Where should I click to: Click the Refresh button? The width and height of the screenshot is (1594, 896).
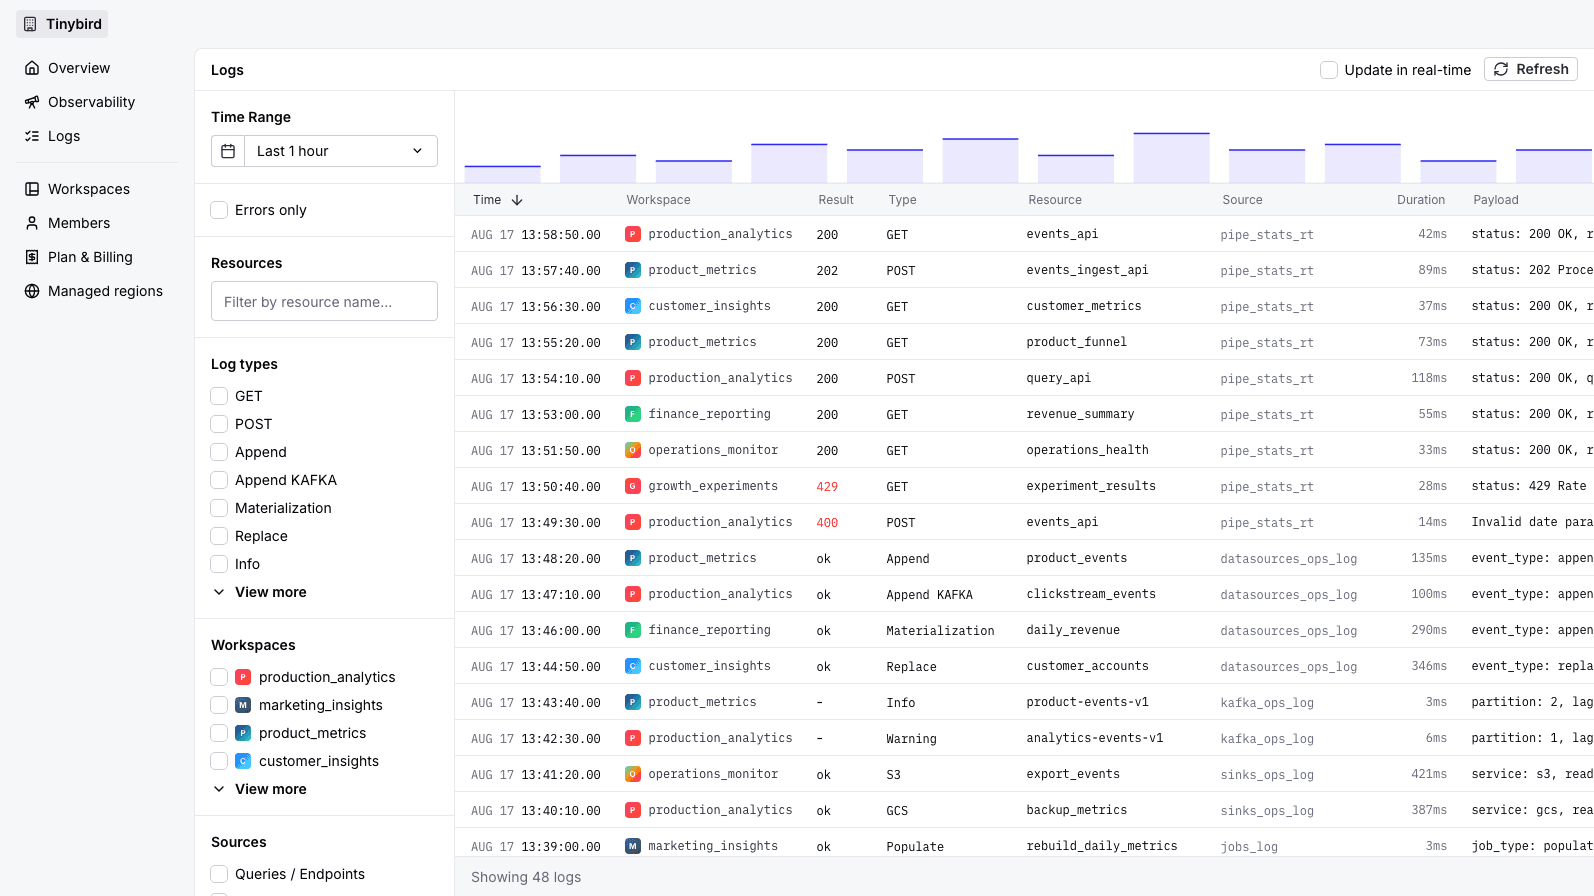pos(1531,69)
